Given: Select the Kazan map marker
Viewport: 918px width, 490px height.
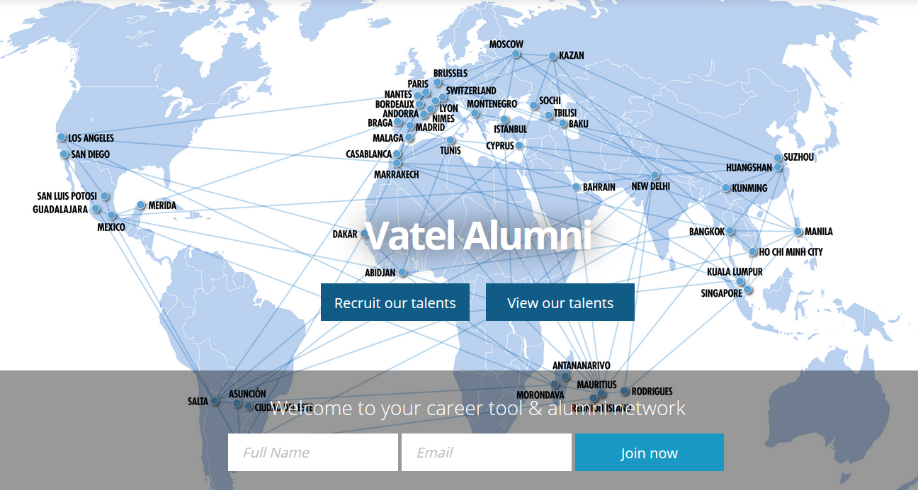Looking at the screenshot, I should [553, 56].
